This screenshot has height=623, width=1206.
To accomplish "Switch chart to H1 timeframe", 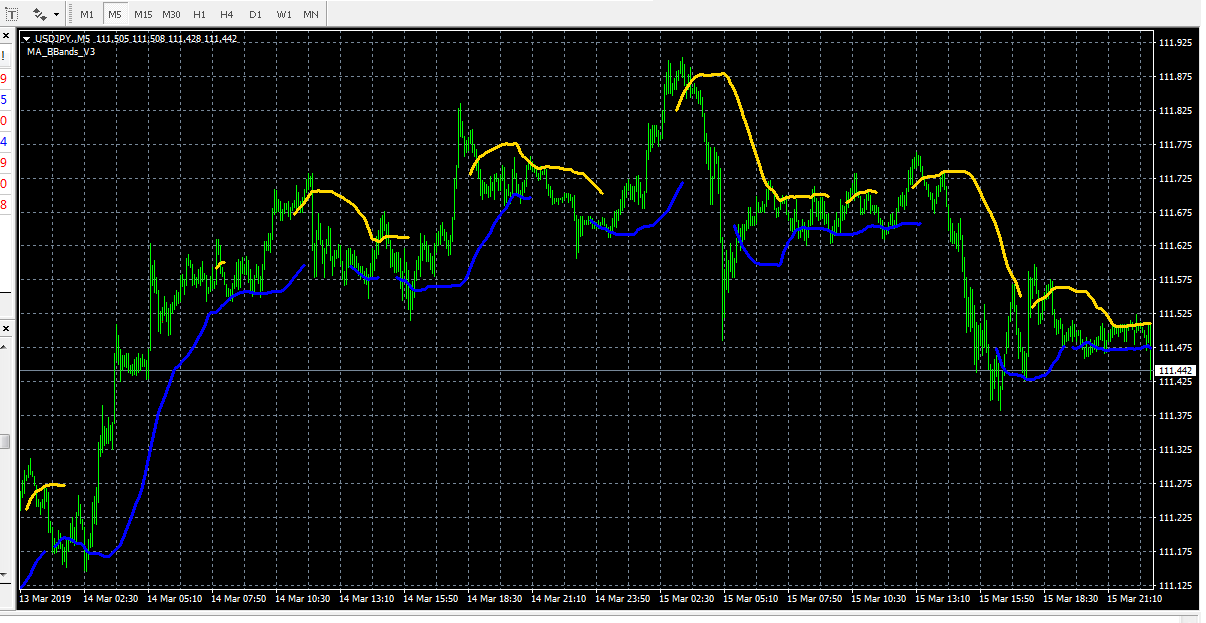I will tap(200, 15).
